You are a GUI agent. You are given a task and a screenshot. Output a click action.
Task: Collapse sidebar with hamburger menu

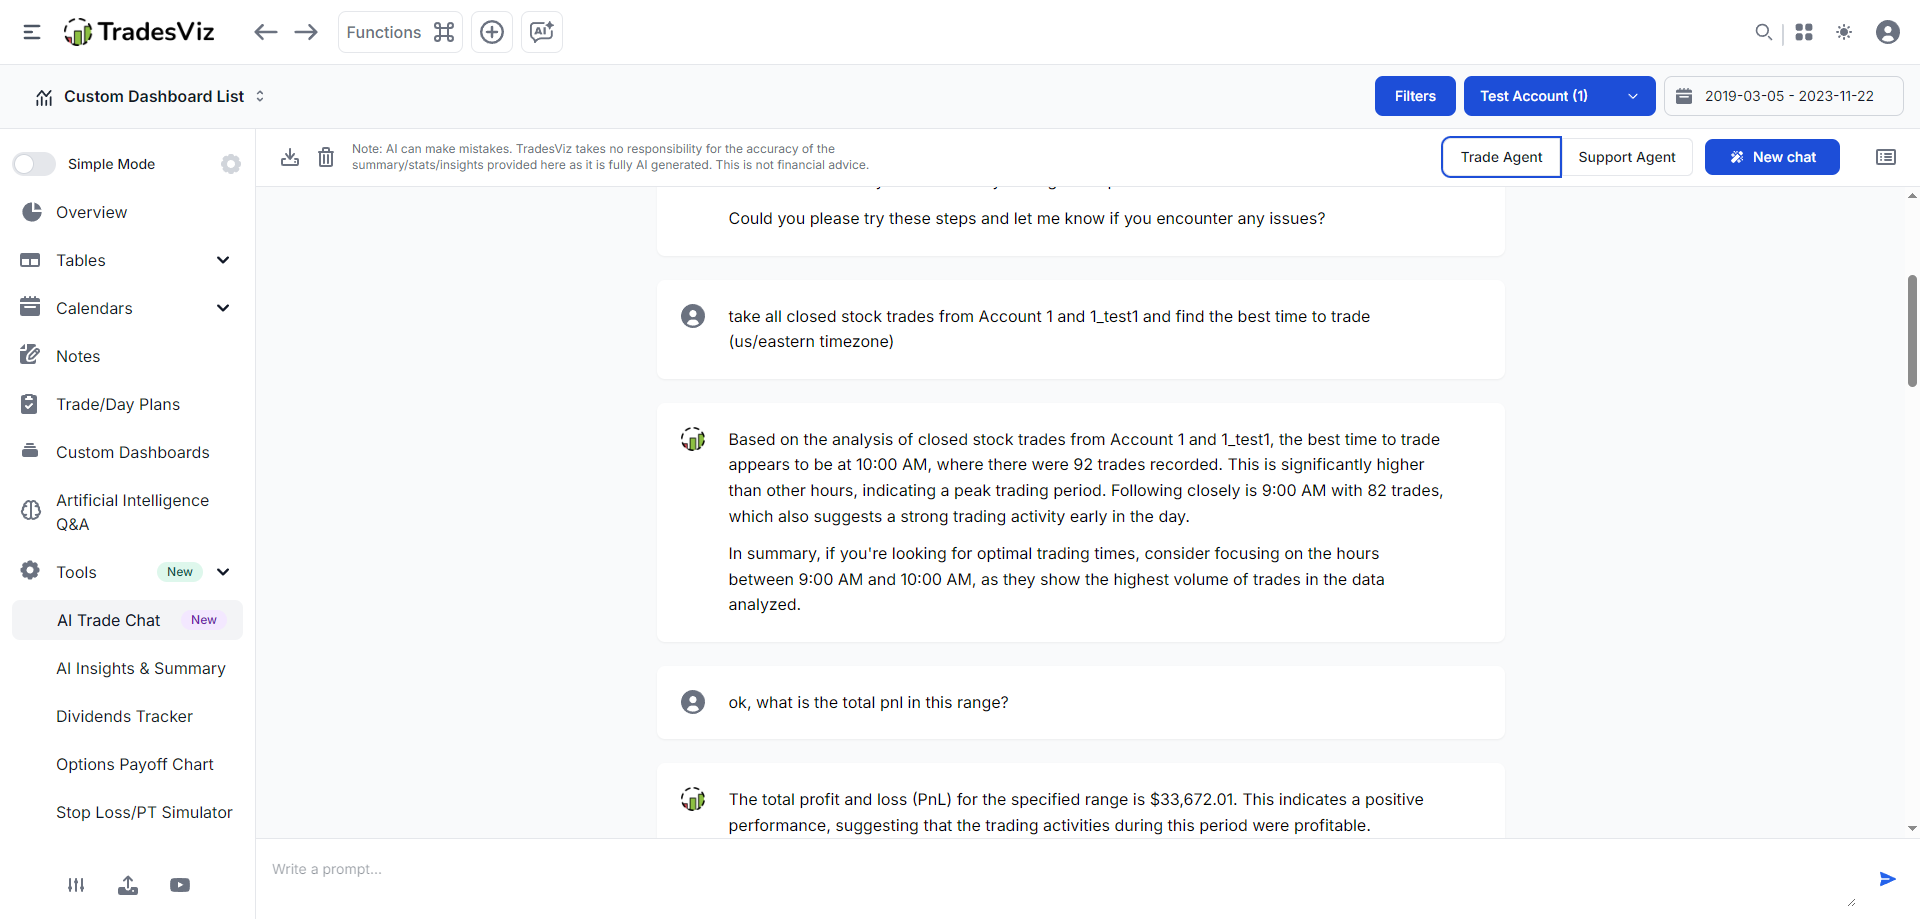click(32, 32)
